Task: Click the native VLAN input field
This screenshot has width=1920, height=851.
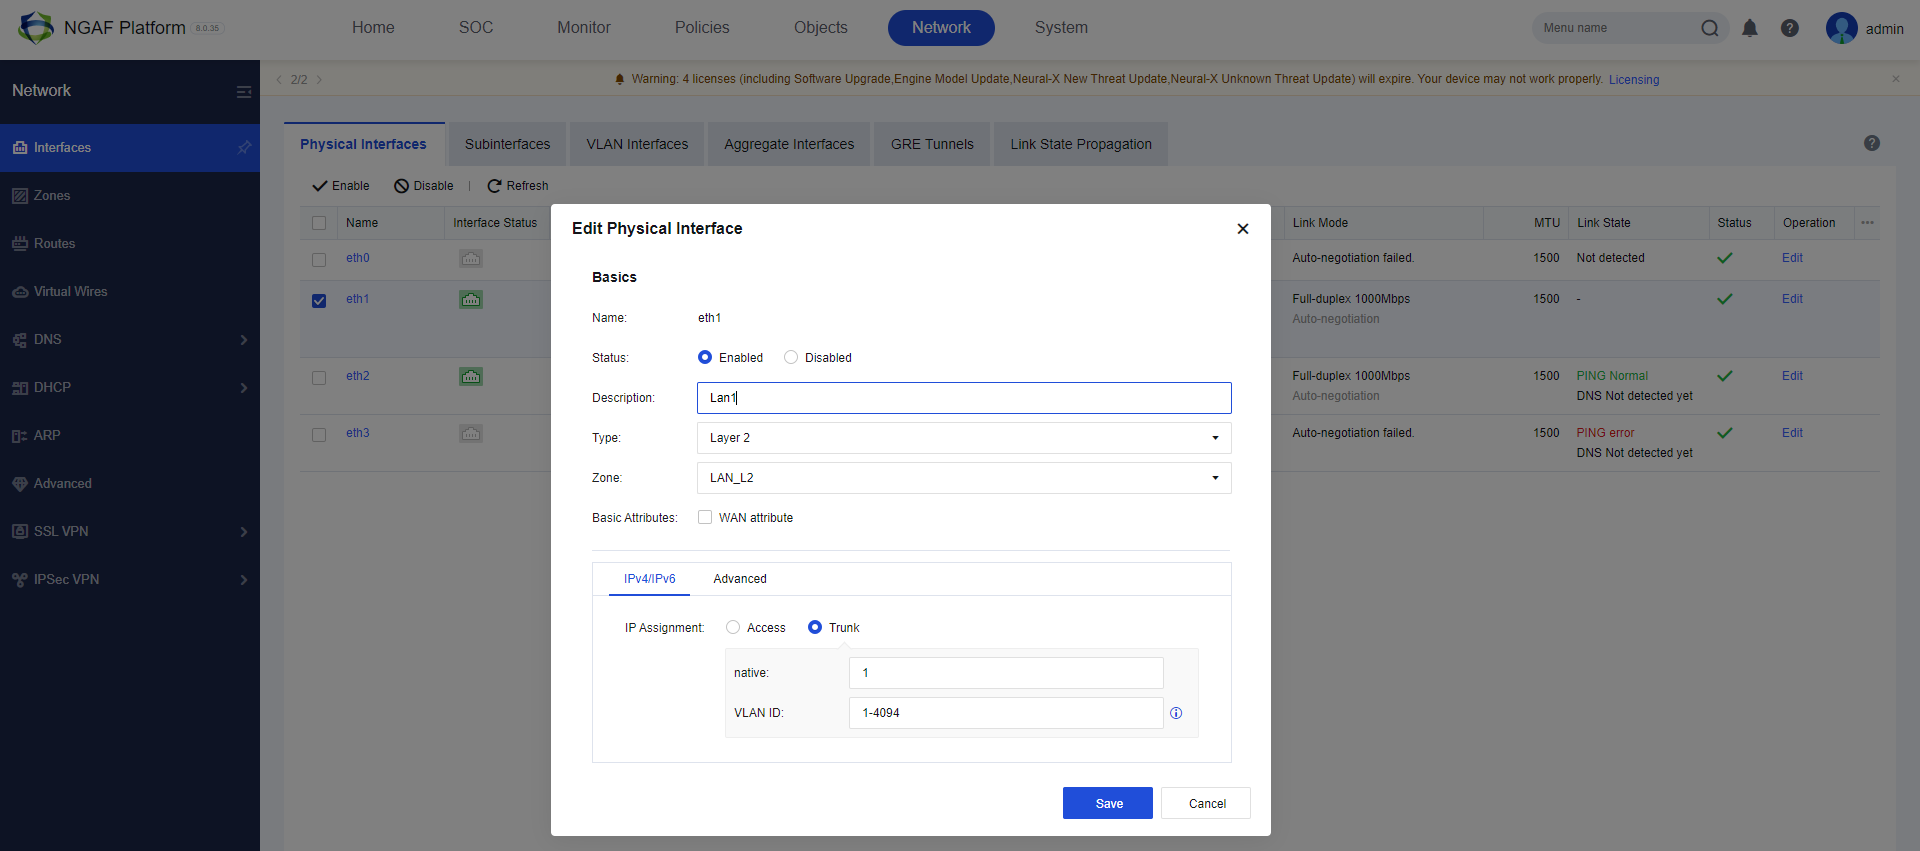Action: [x=1006, y=673]
